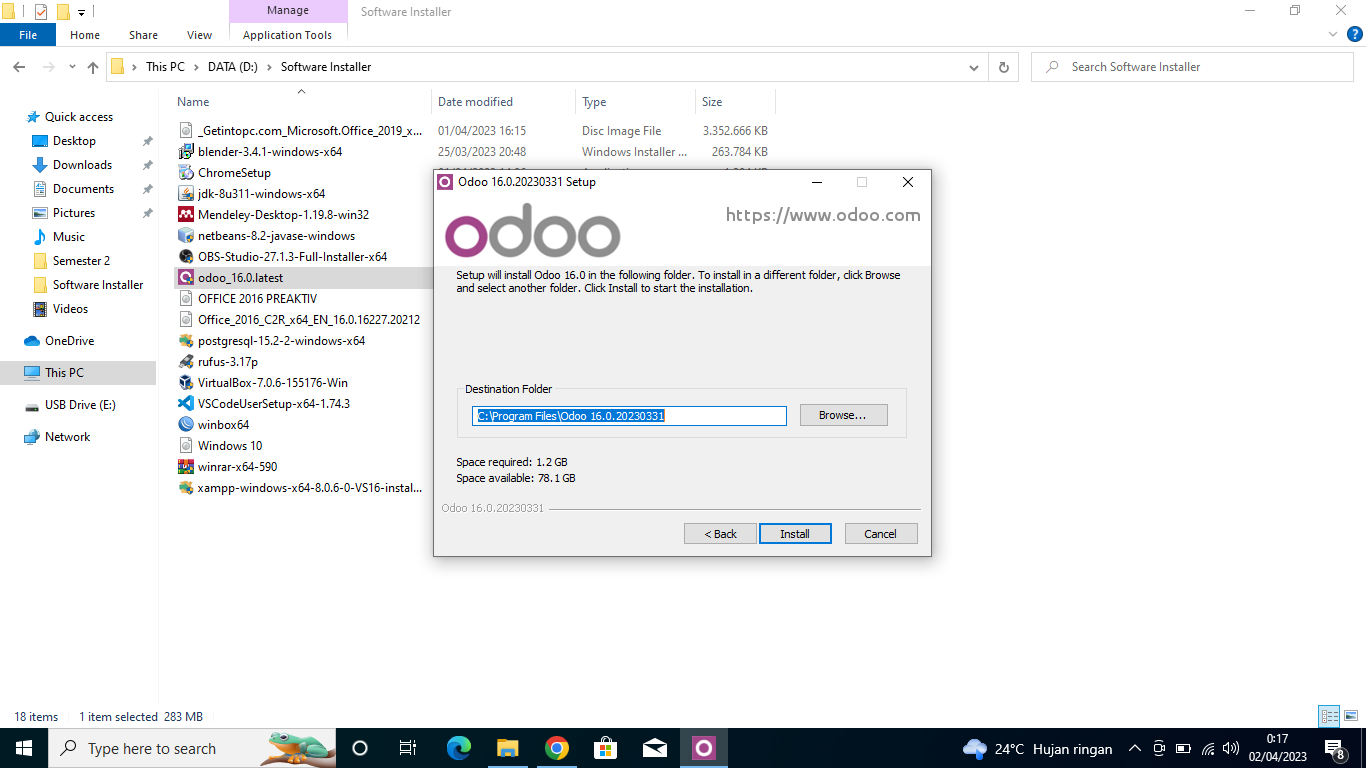The height and width of the screenshot is (768, 1366).
Task: Open the File menu in Explorer
Action: pos(28,35)
